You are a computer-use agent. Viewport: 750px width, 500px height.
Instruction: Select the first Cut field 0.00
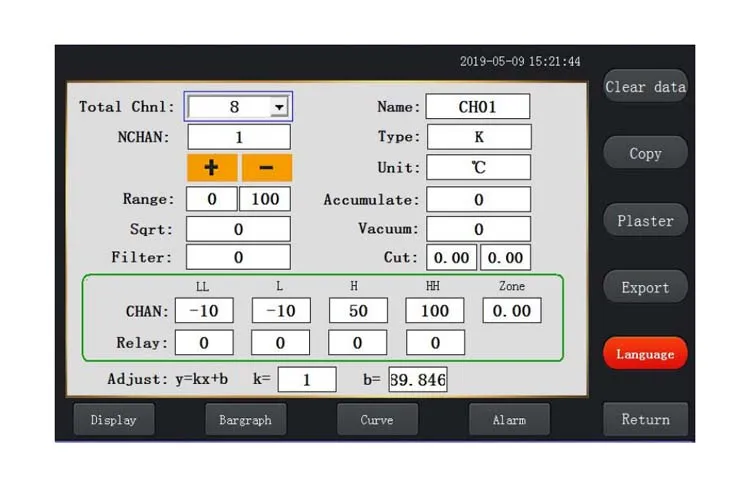click(x=452, y=257)
